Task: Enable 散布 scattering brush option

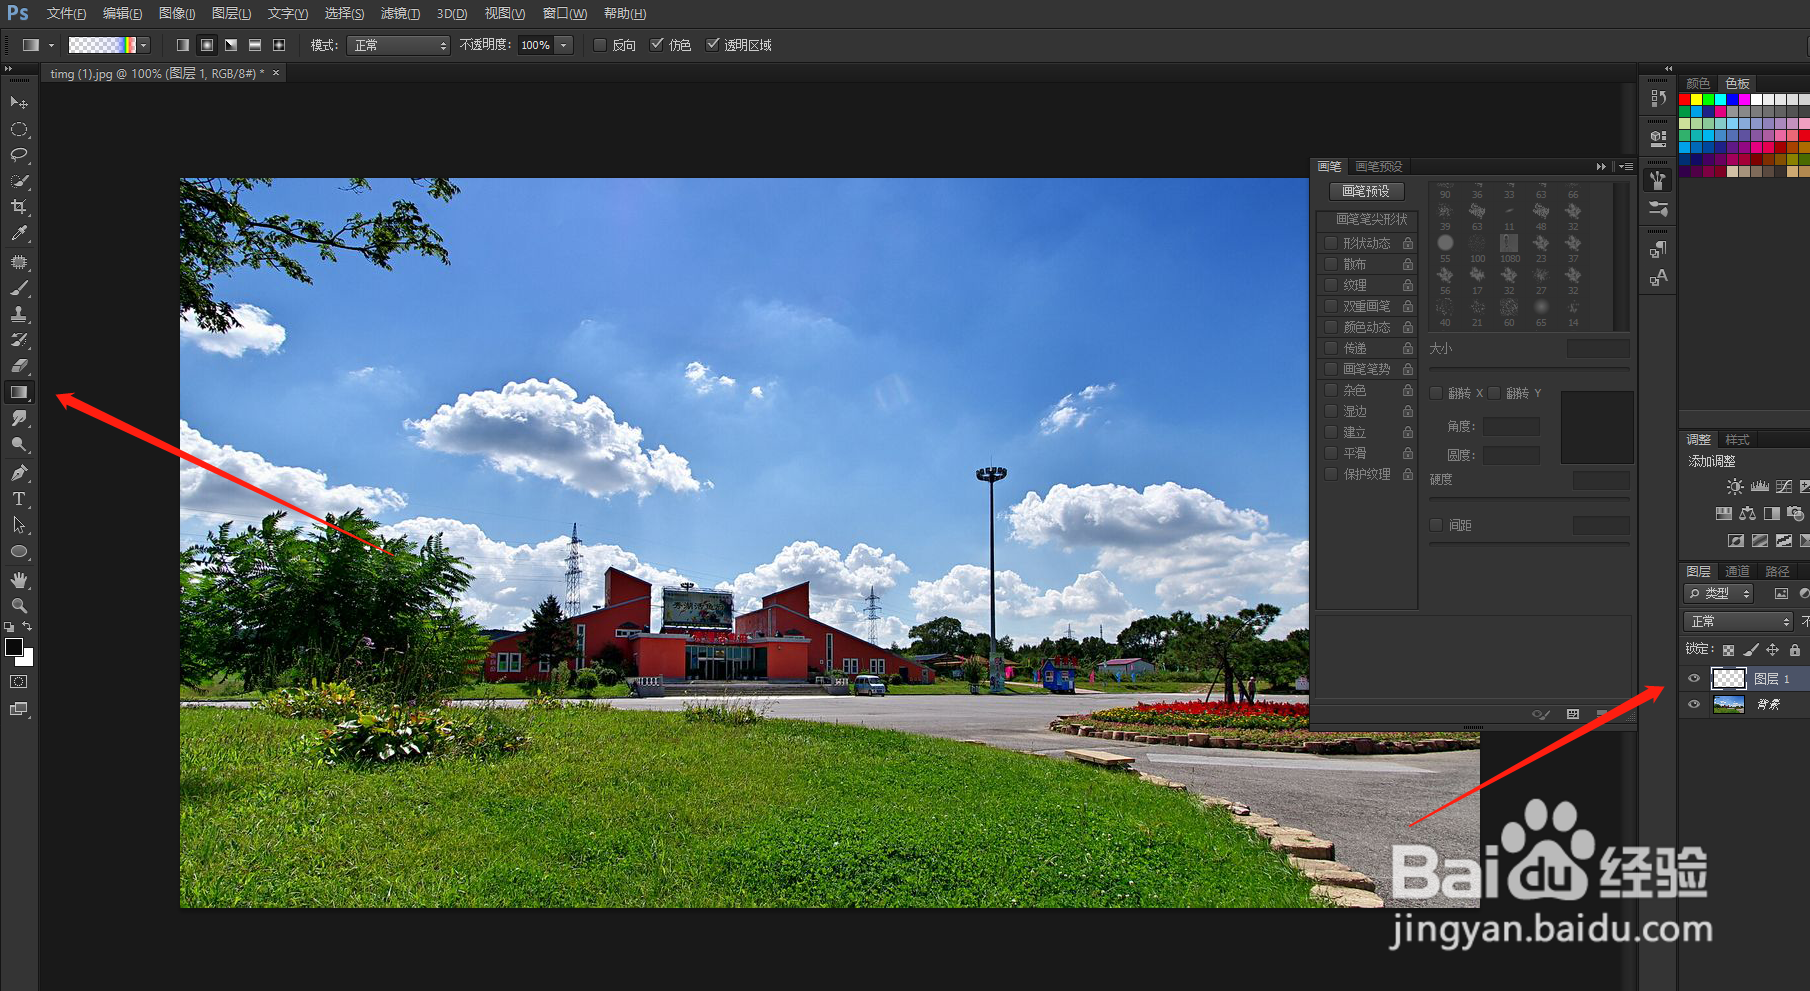Action: click(1331, 264)
